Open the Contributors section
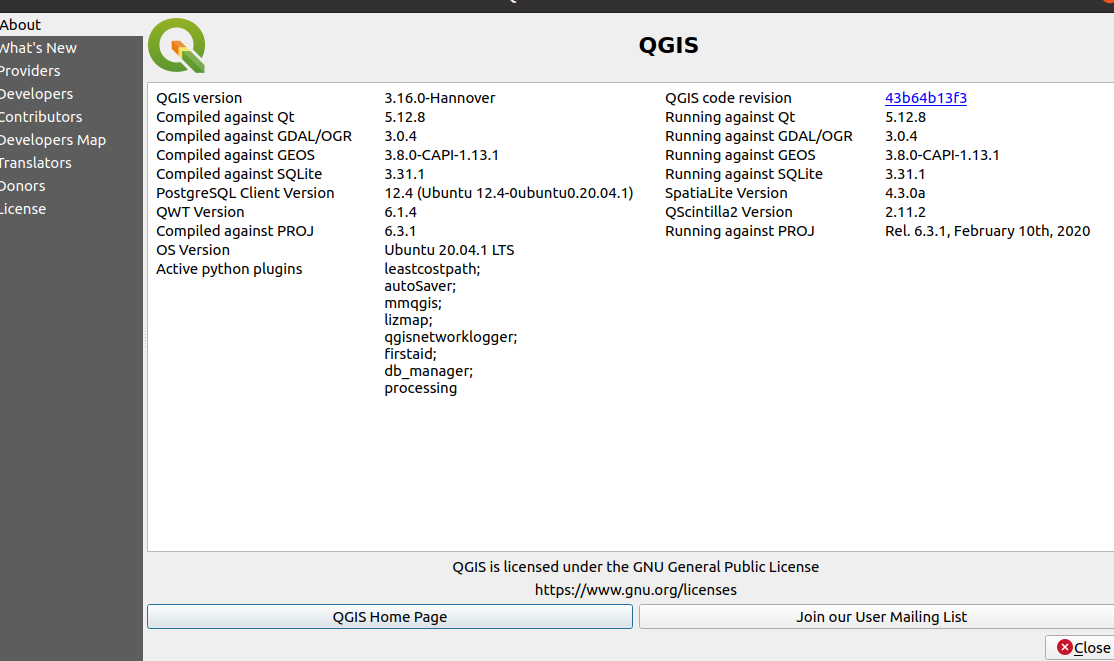The image size is (1114, 661). 41,116
